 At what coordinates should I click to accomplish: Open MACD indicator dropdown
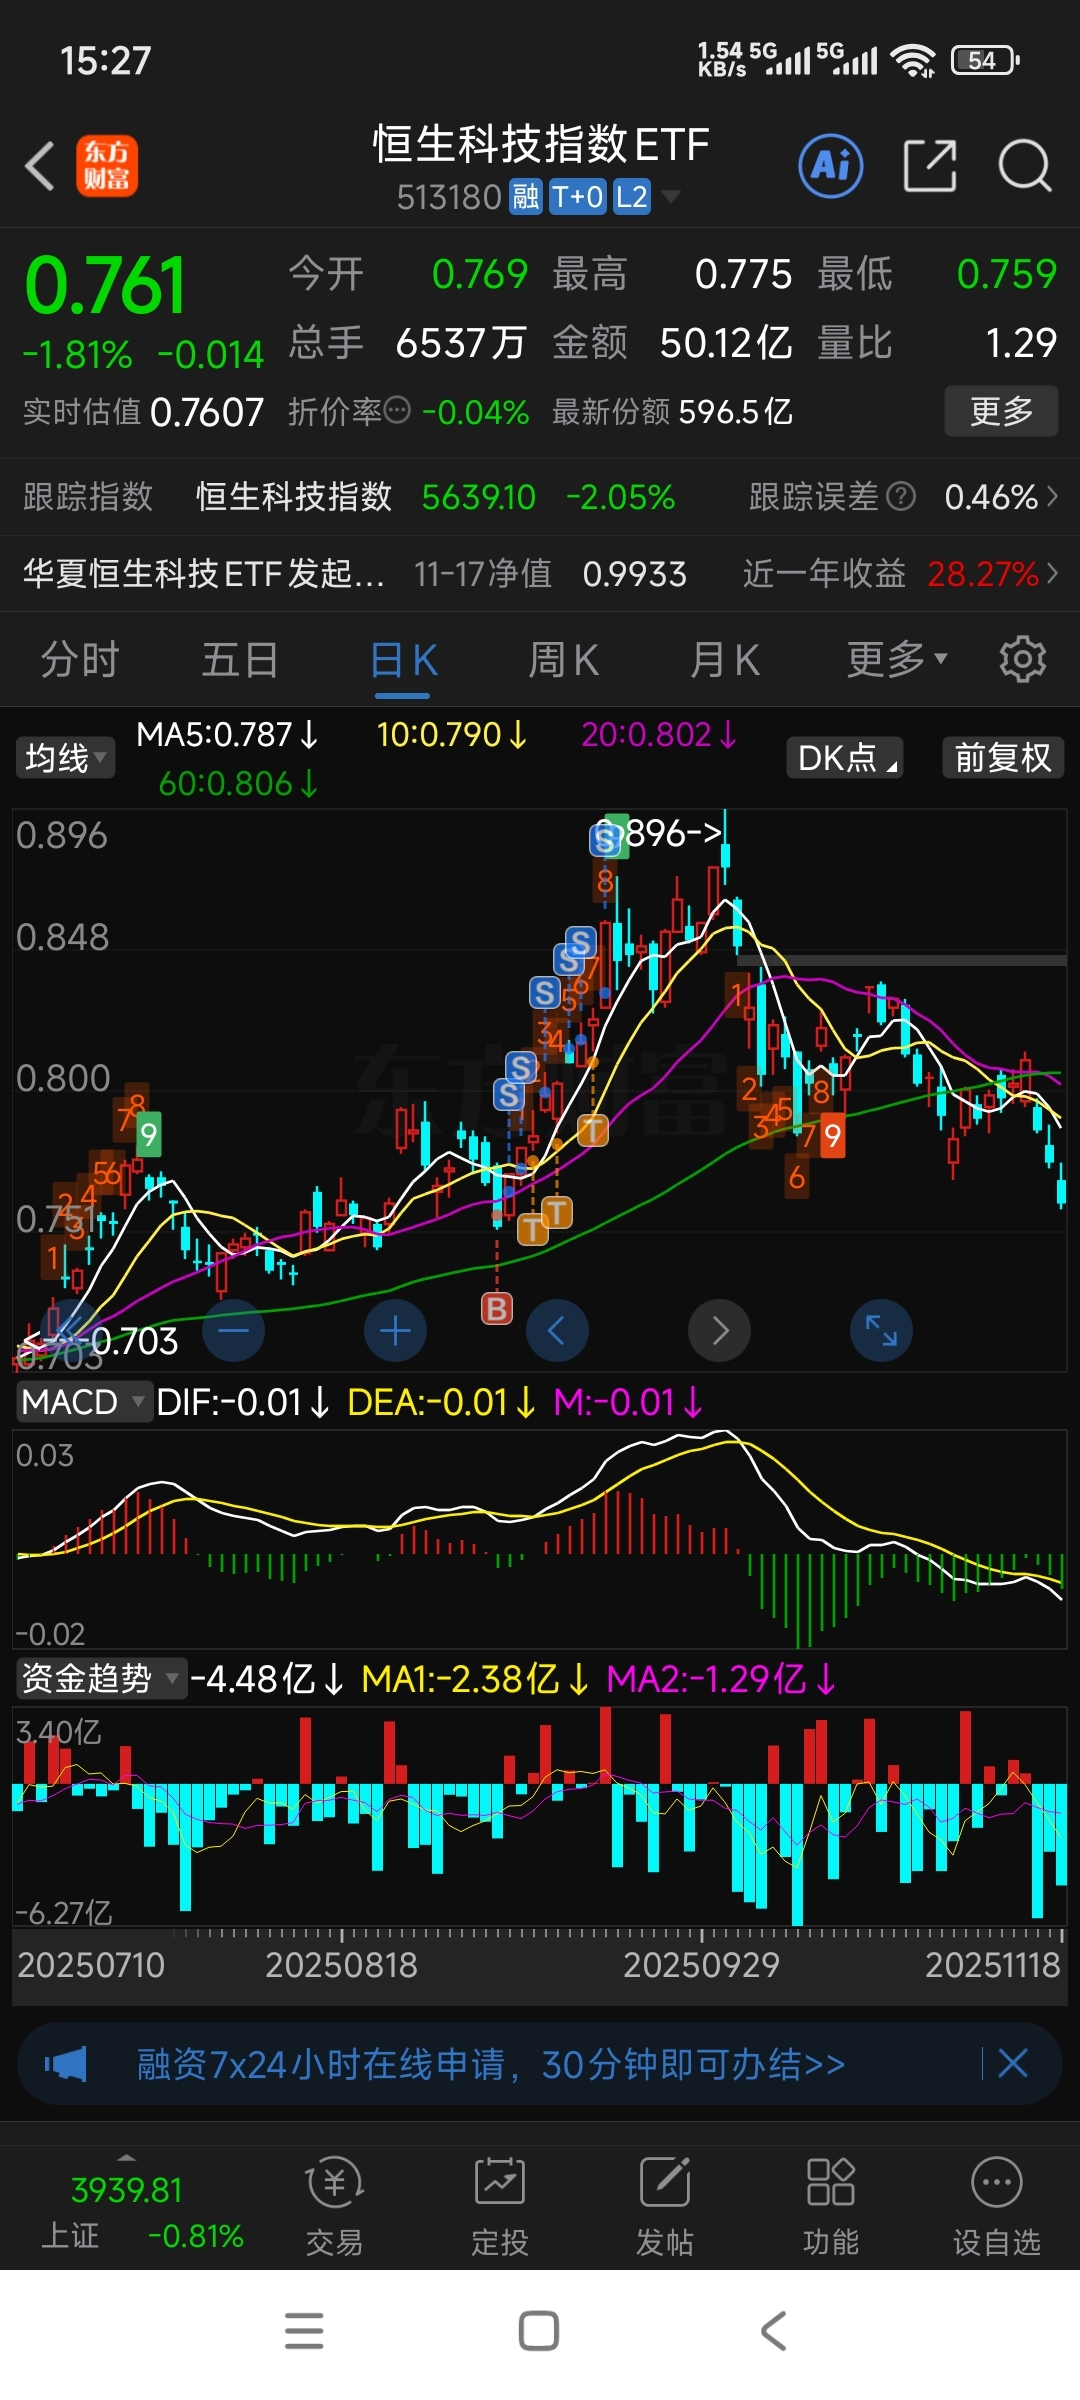coord(83,1402)
